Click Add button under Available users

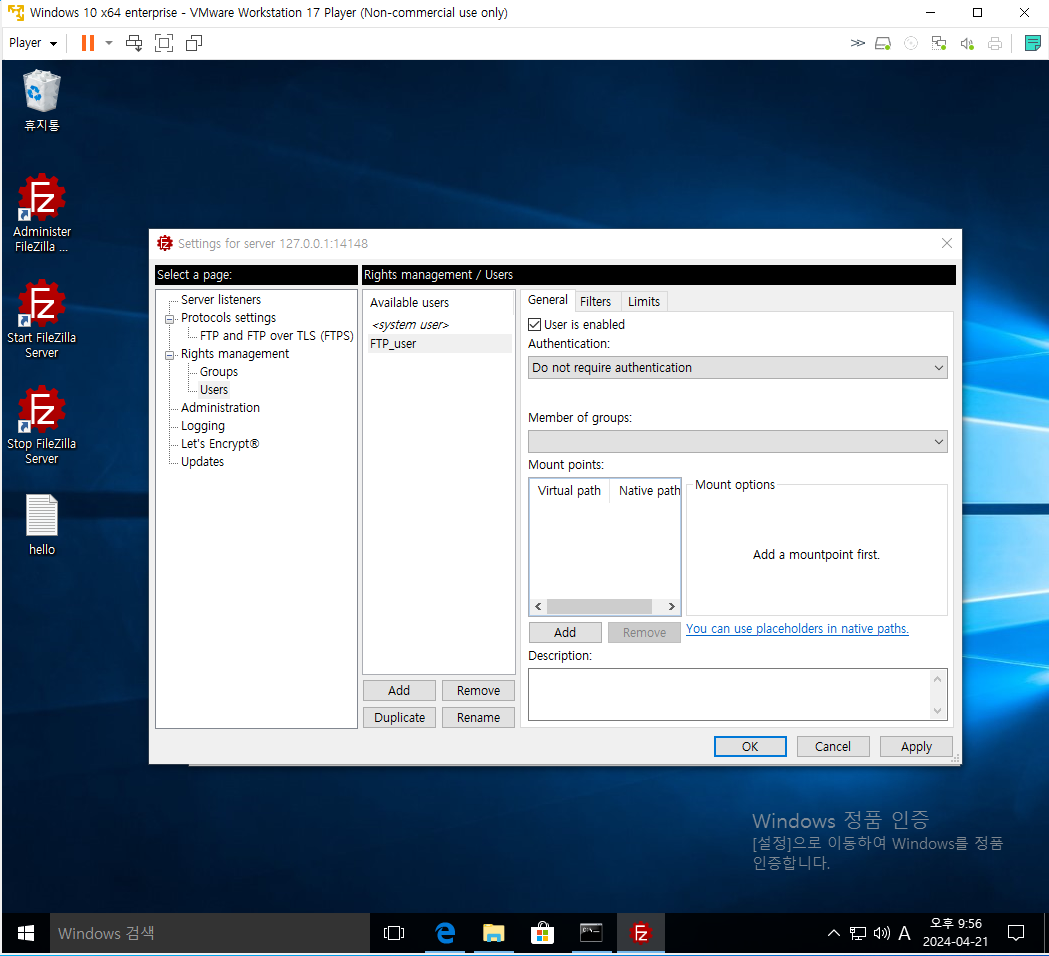click(399, 690)
